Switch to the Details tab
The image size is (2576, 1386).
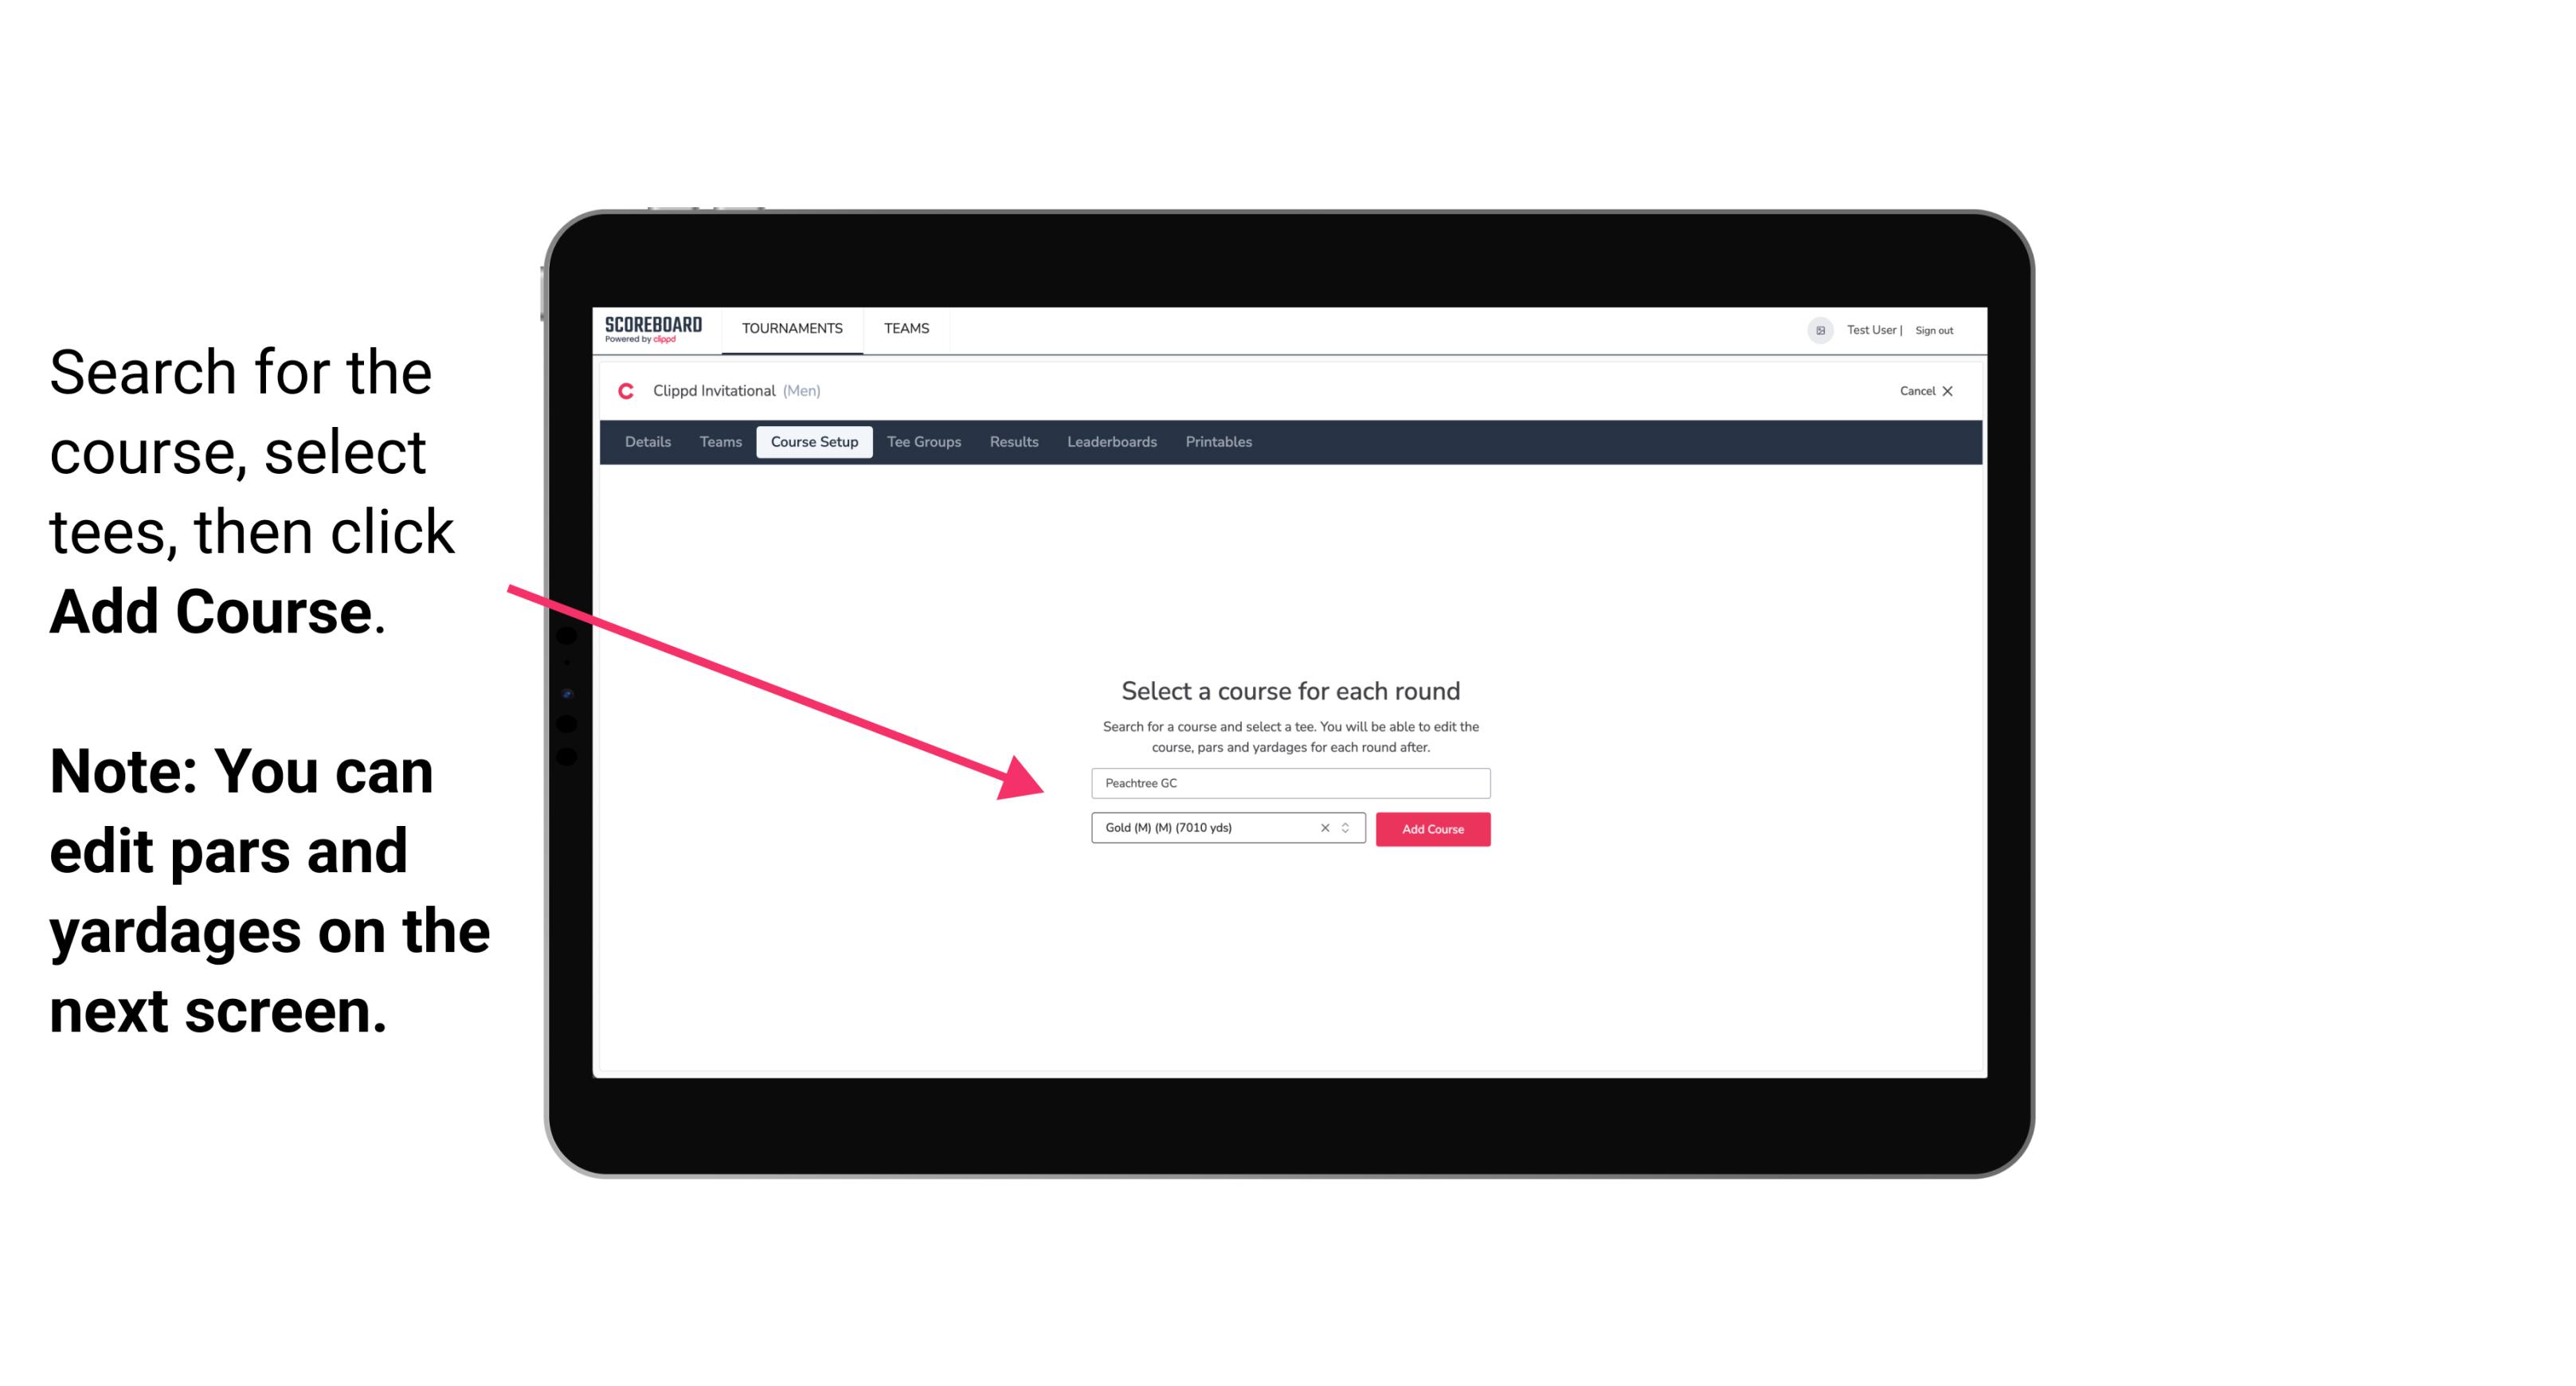click(645, 442)
